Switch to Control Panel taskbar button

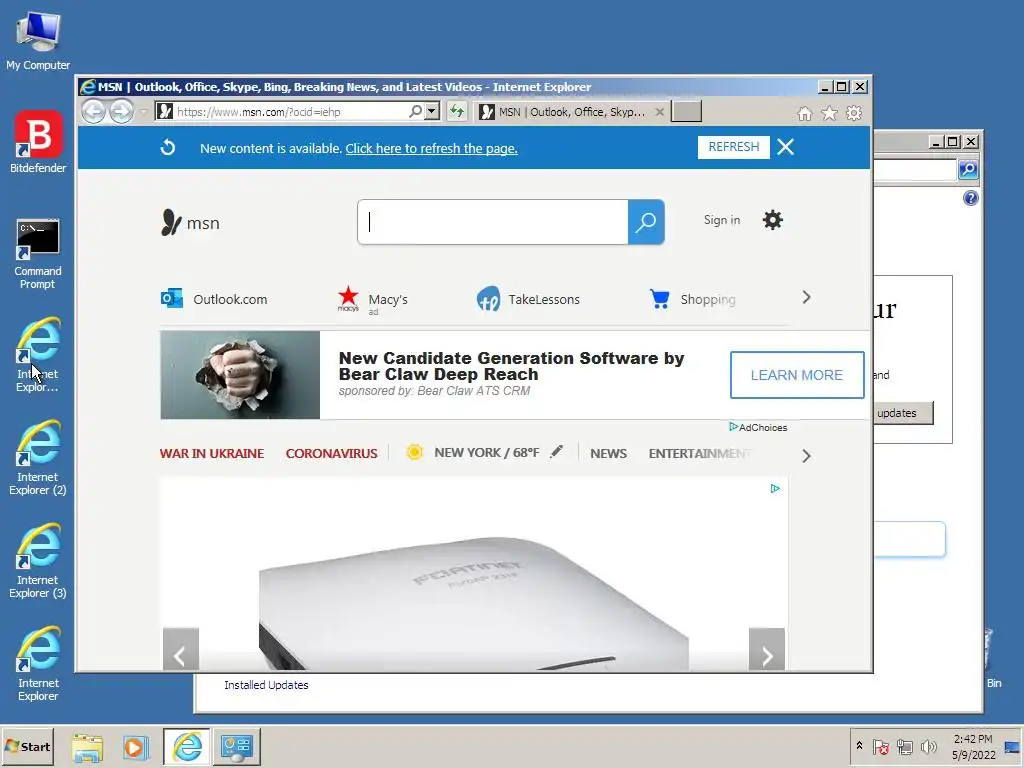tap(236, 746)
